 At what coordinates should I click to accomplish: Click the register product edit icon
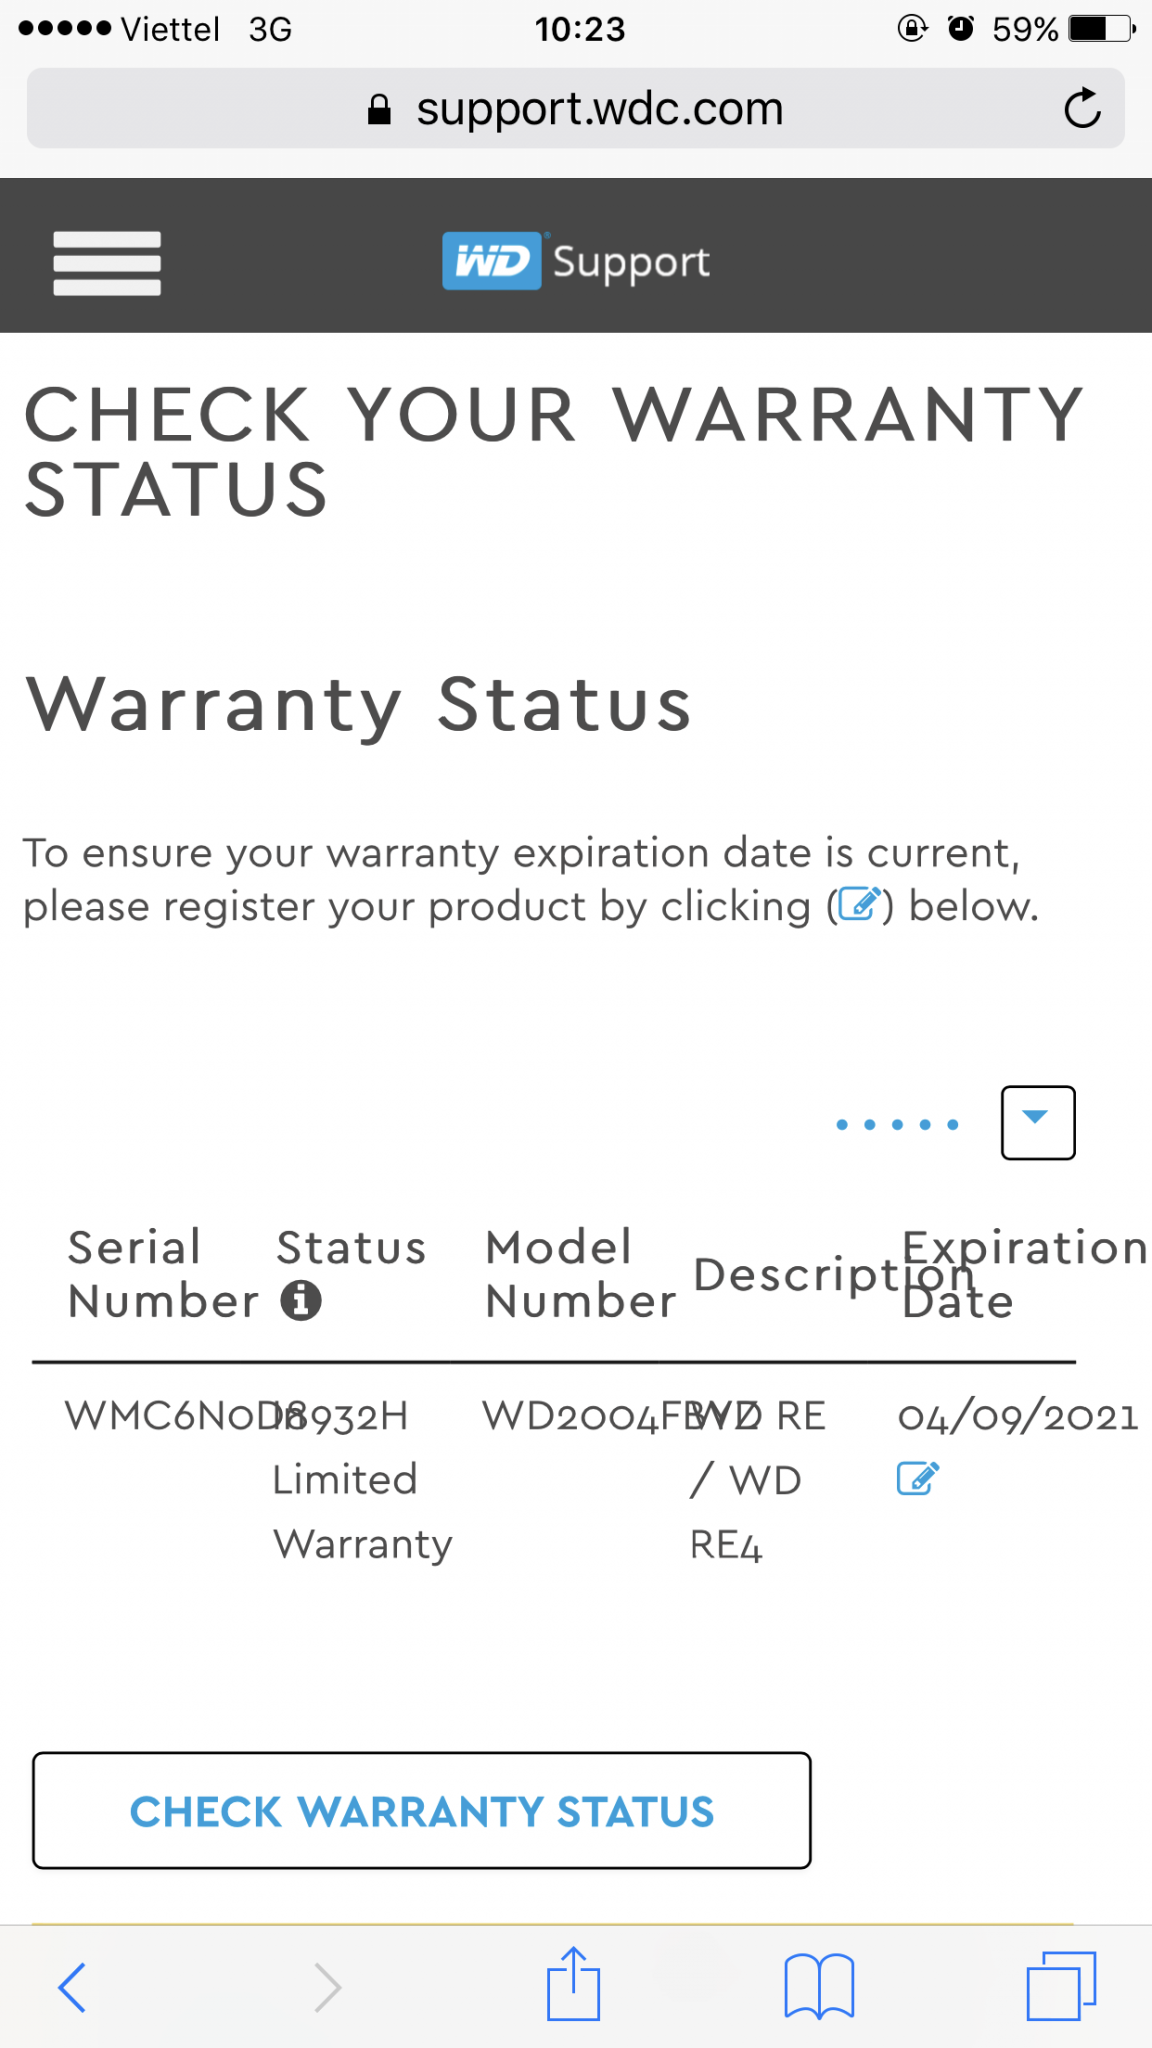click(x=917, y=1479)
